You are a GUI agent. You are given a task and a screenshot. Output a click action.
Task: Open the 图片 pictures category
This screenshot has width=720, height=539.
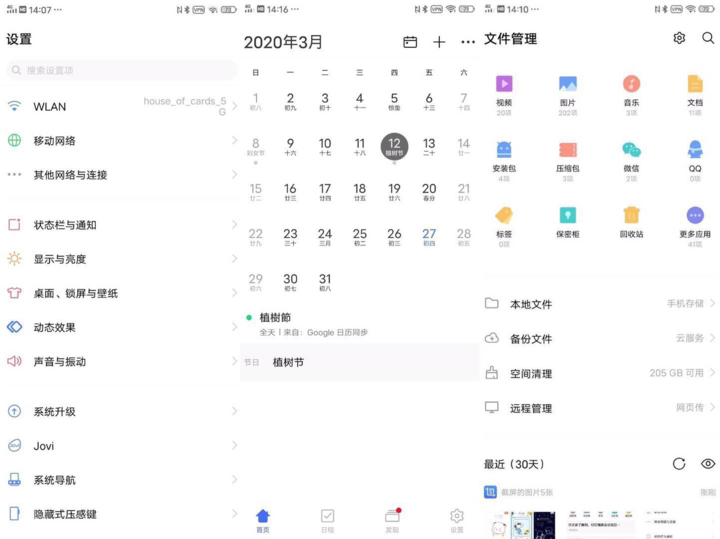click(568, 84)
